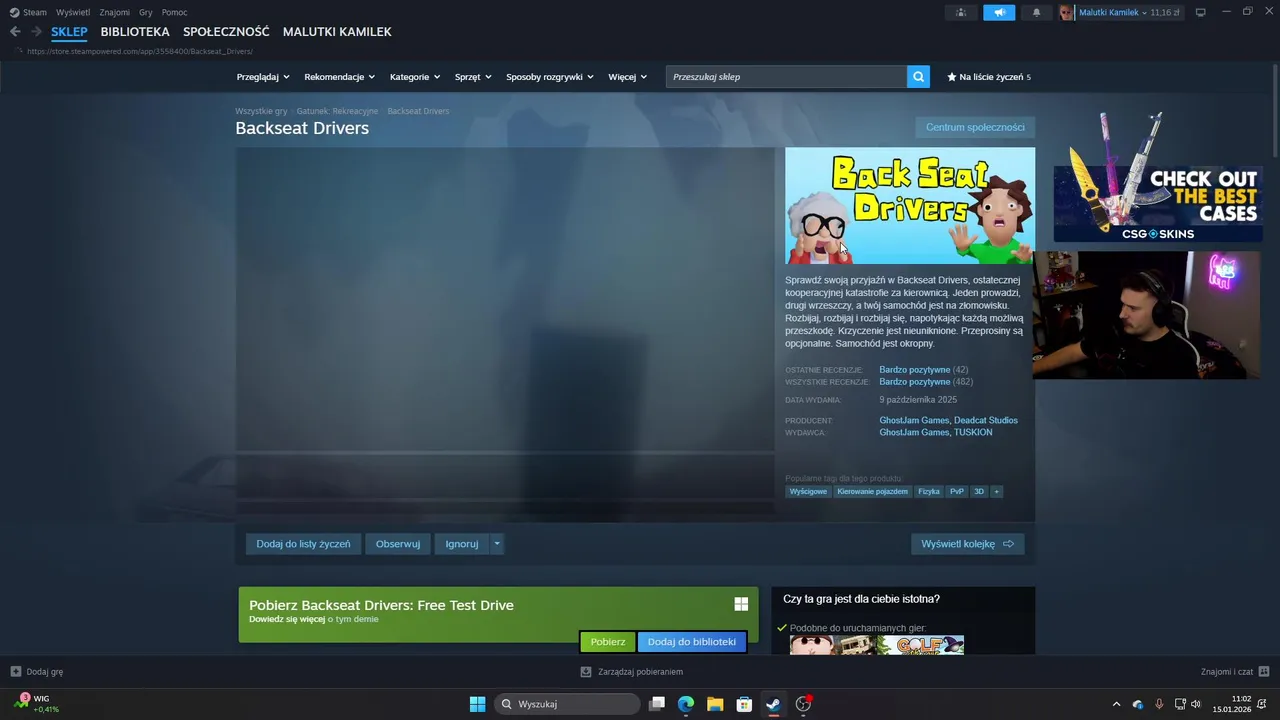Open the notifications bell
Screen dimensions: 1280x720
1036,12
